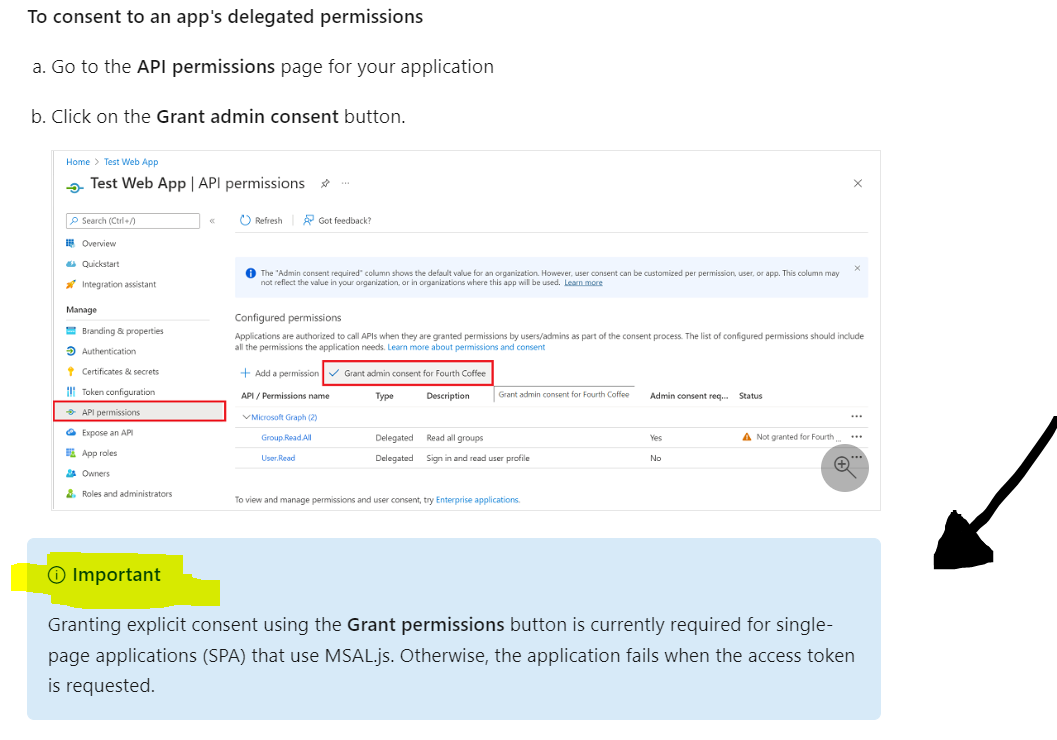Click the Token configuration bars icon
The width and height of the screenshot is (1057, 740).
pyautogui.click(x=71, y=392)
